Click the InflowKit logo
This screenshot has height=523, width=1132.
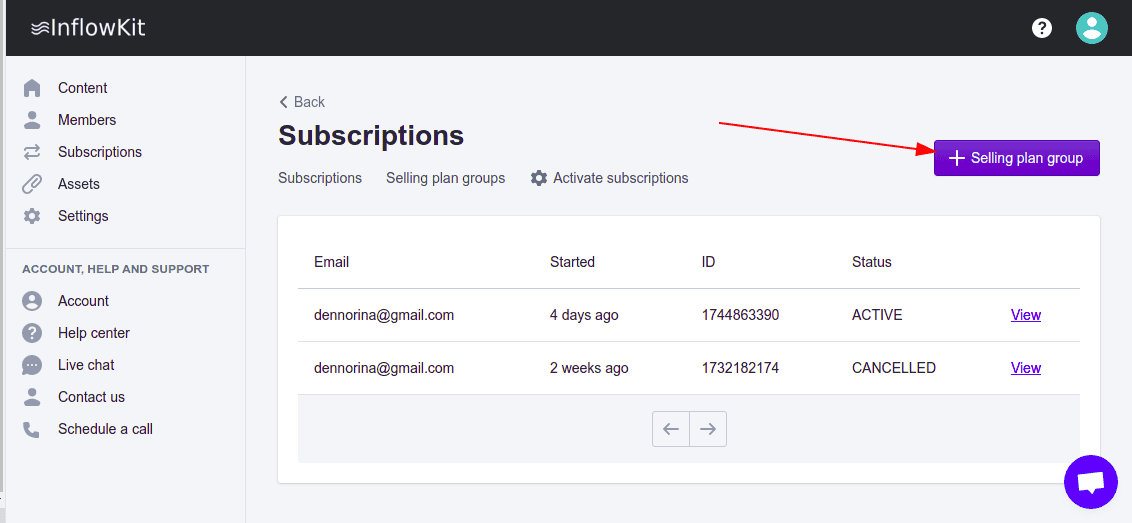tap(88, 28)
